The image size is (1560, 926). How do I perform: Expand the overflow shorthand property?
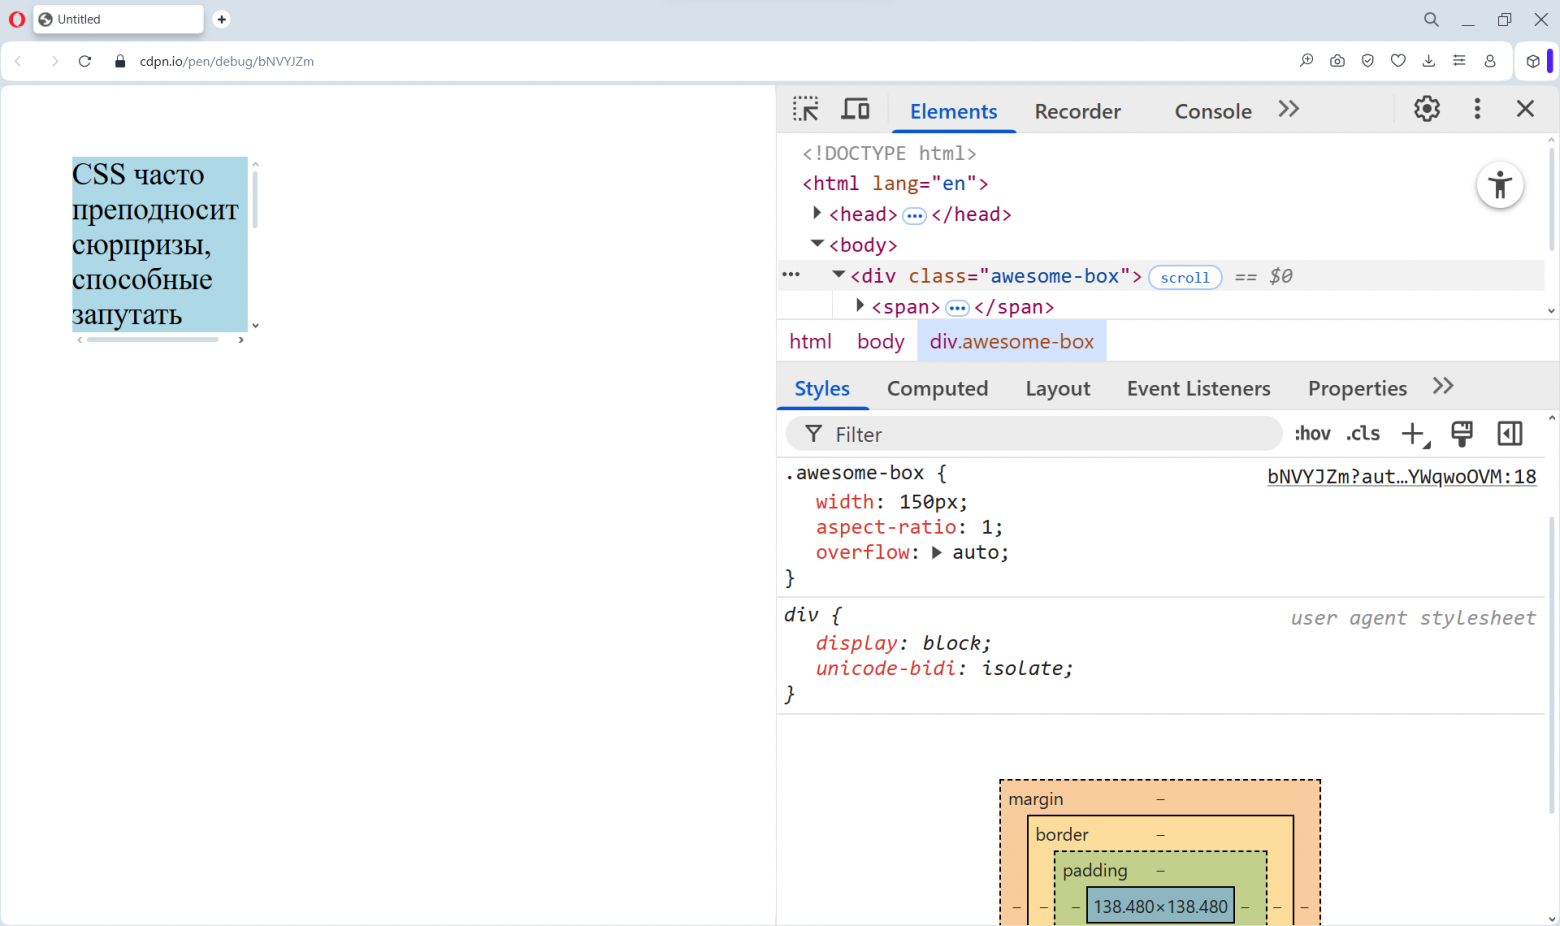tap(937, 553)
